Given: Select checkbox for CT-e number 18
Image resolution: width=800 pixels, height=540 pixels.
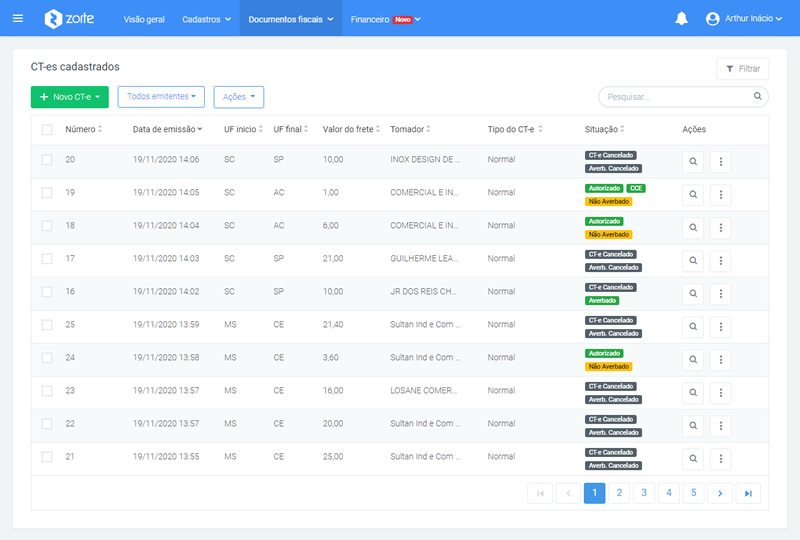Looking at the screenshot, I should pos(47,227).
